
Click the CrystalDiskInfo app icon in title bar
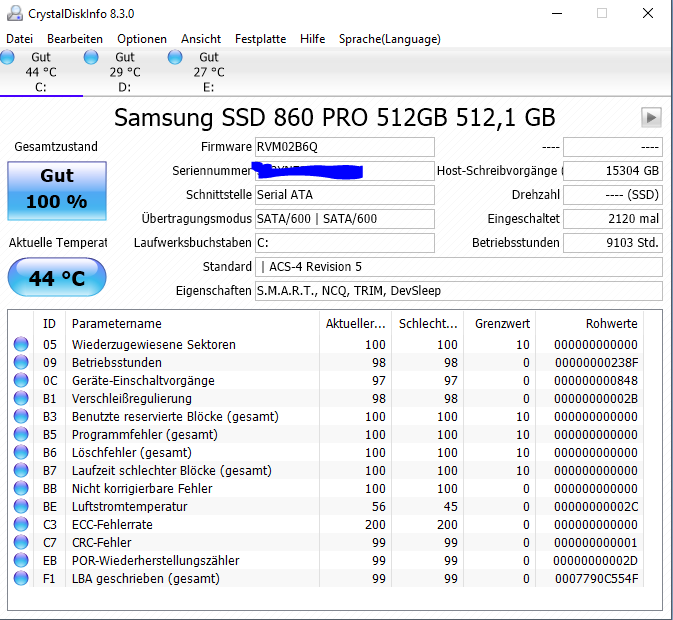click(15, 13)
